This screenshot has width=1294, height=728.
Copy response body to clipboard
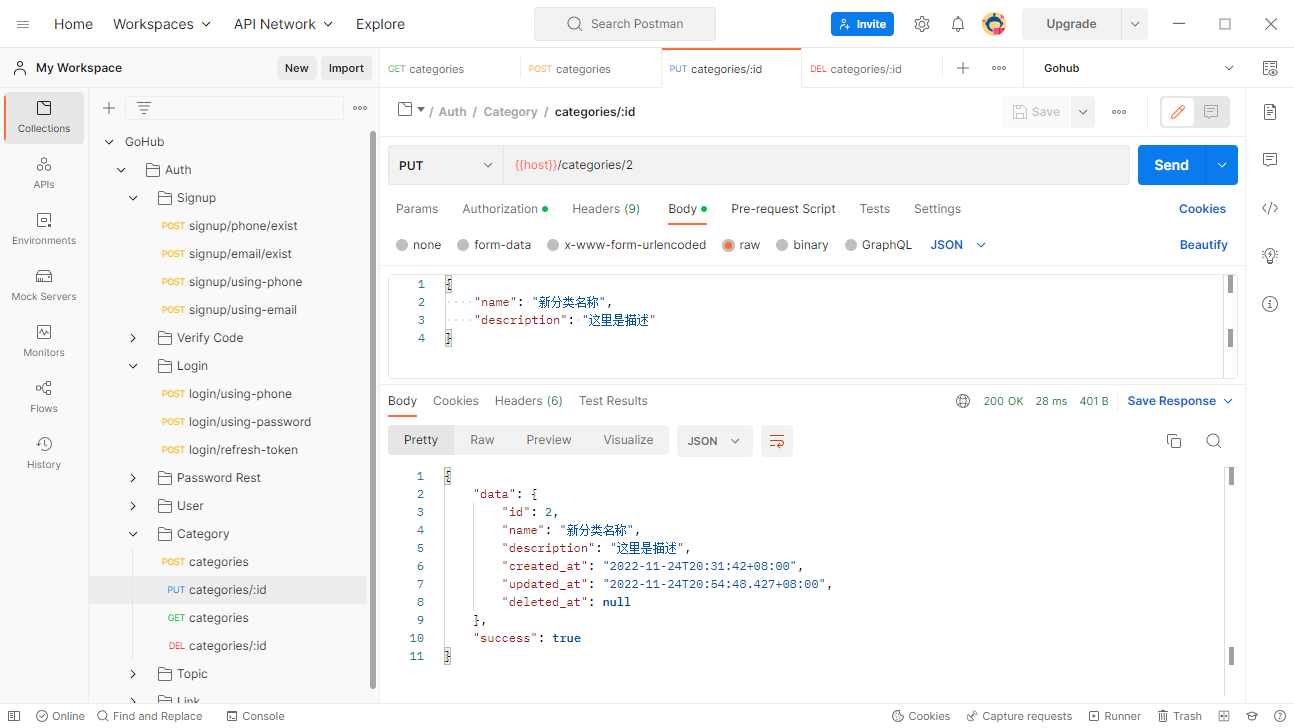1174,441
